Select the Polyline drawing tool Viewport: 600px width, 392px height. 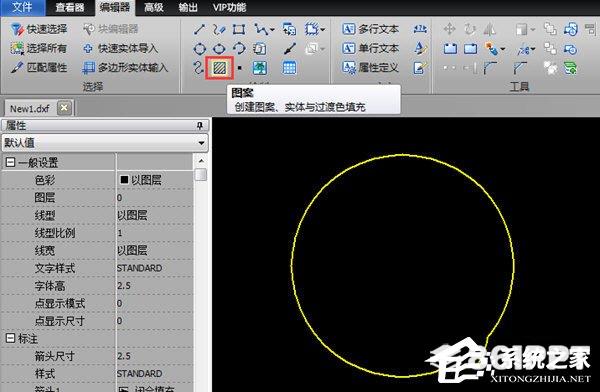click(x=261, y=29)
